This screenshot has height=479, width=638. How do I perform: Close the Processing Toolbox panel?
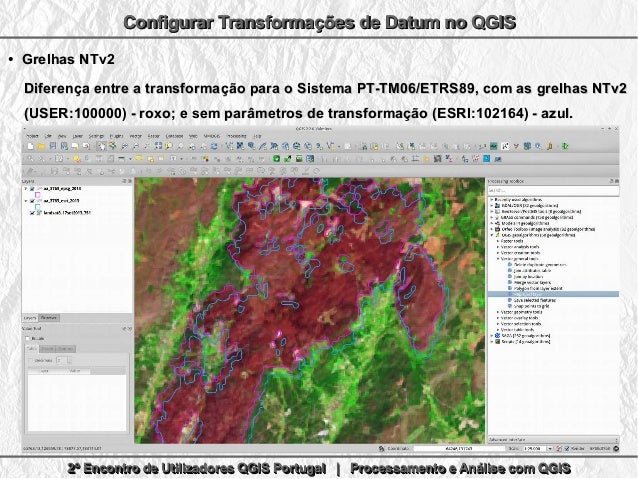[x=617, y=181]
